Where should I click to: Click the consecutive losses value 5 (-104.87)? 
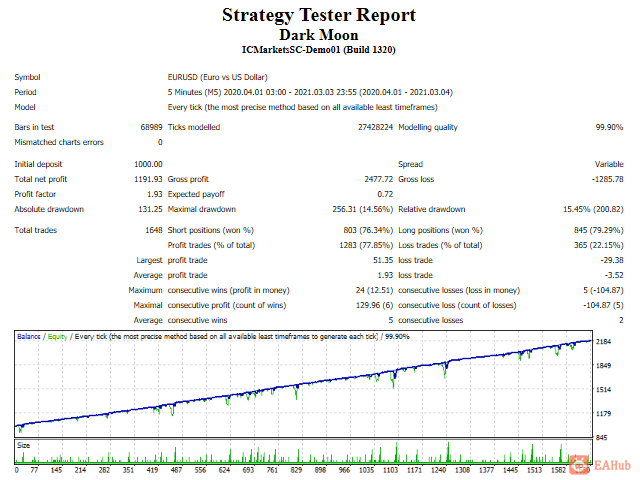click(x=603, y=291)
